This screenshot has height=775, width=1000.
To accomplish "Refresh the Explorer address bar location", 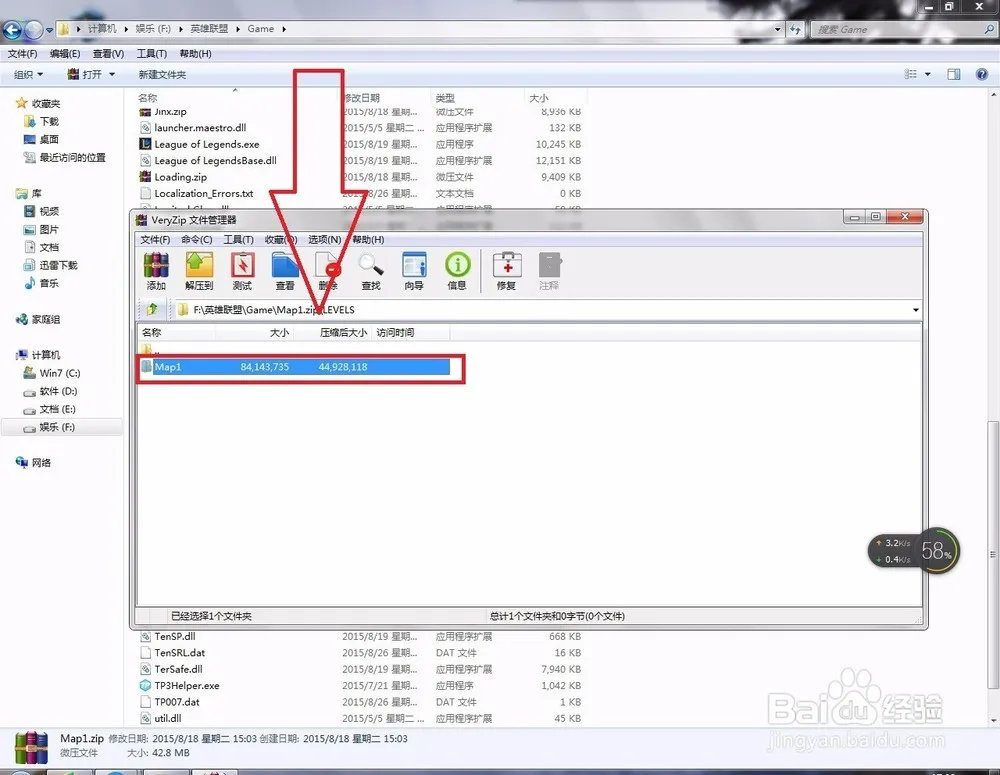I will pos(795,29).
